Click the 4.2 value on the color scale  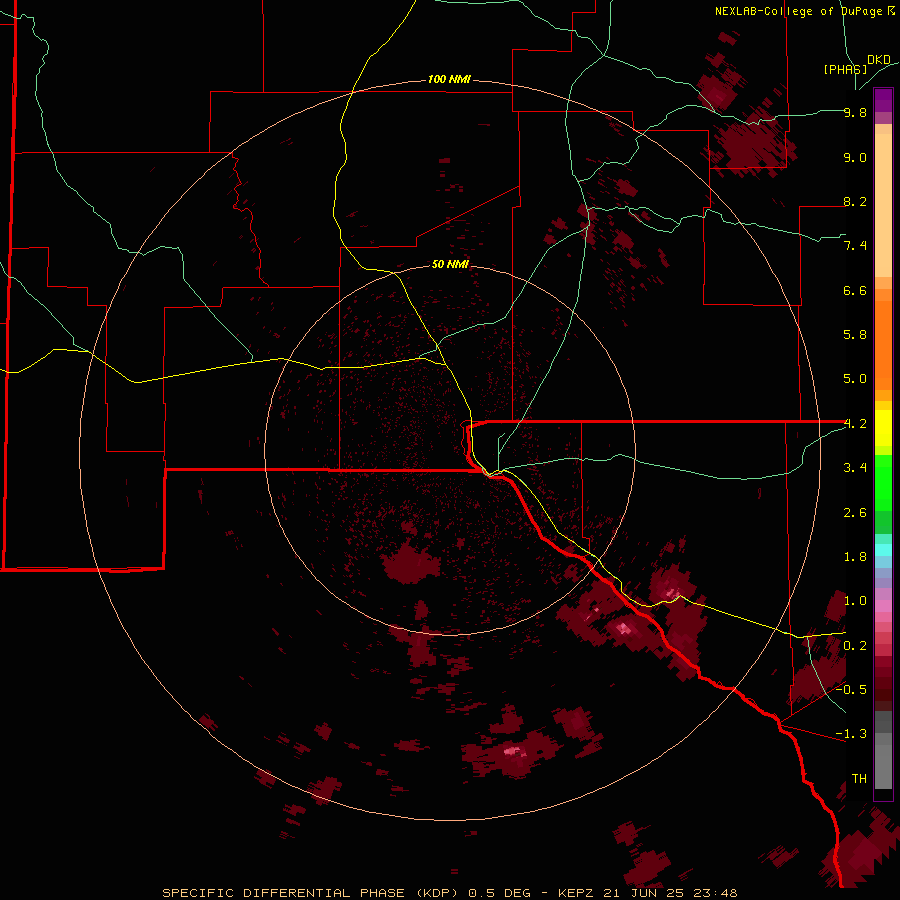pyautogui.click(x=855, y=424)
